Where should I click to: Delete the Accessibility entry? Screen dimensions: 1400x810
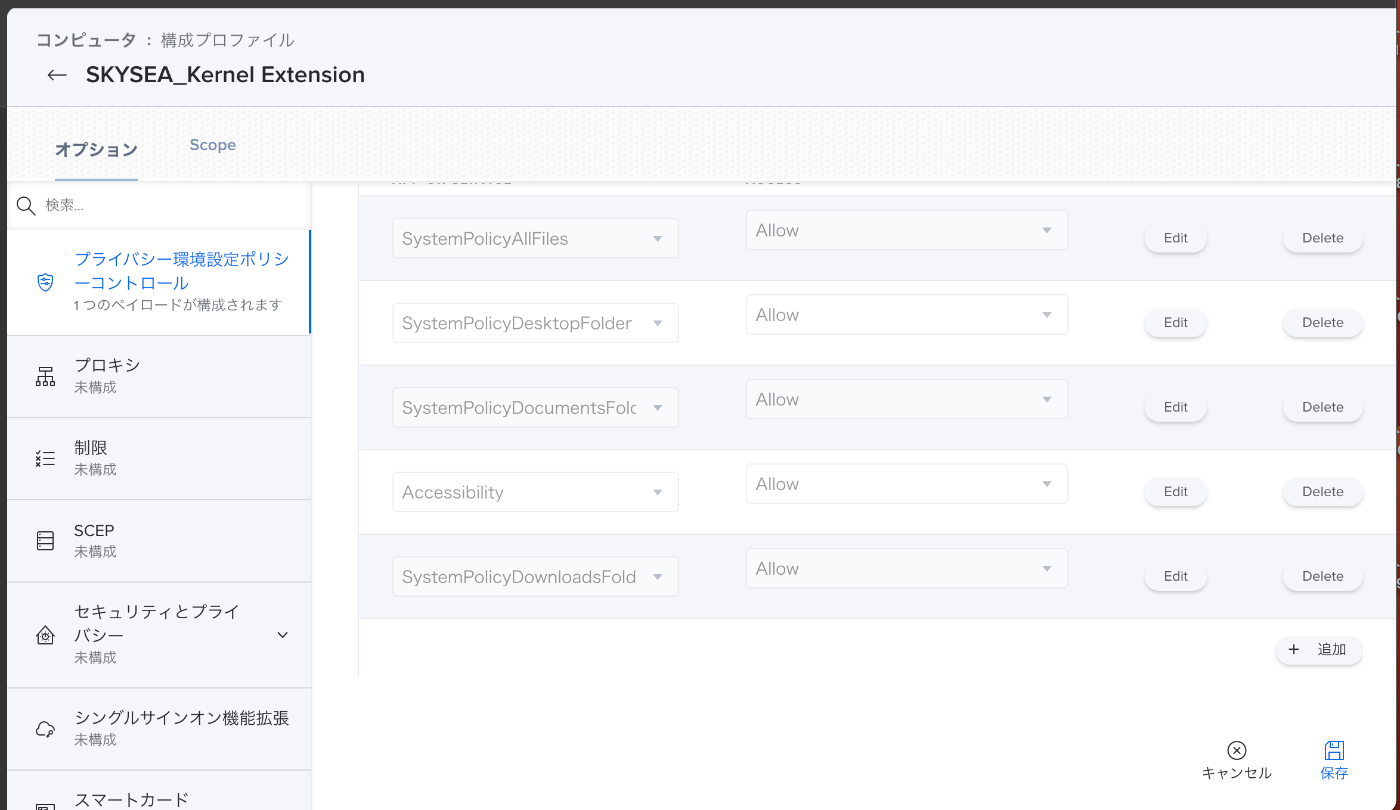tap(1323, 492)
